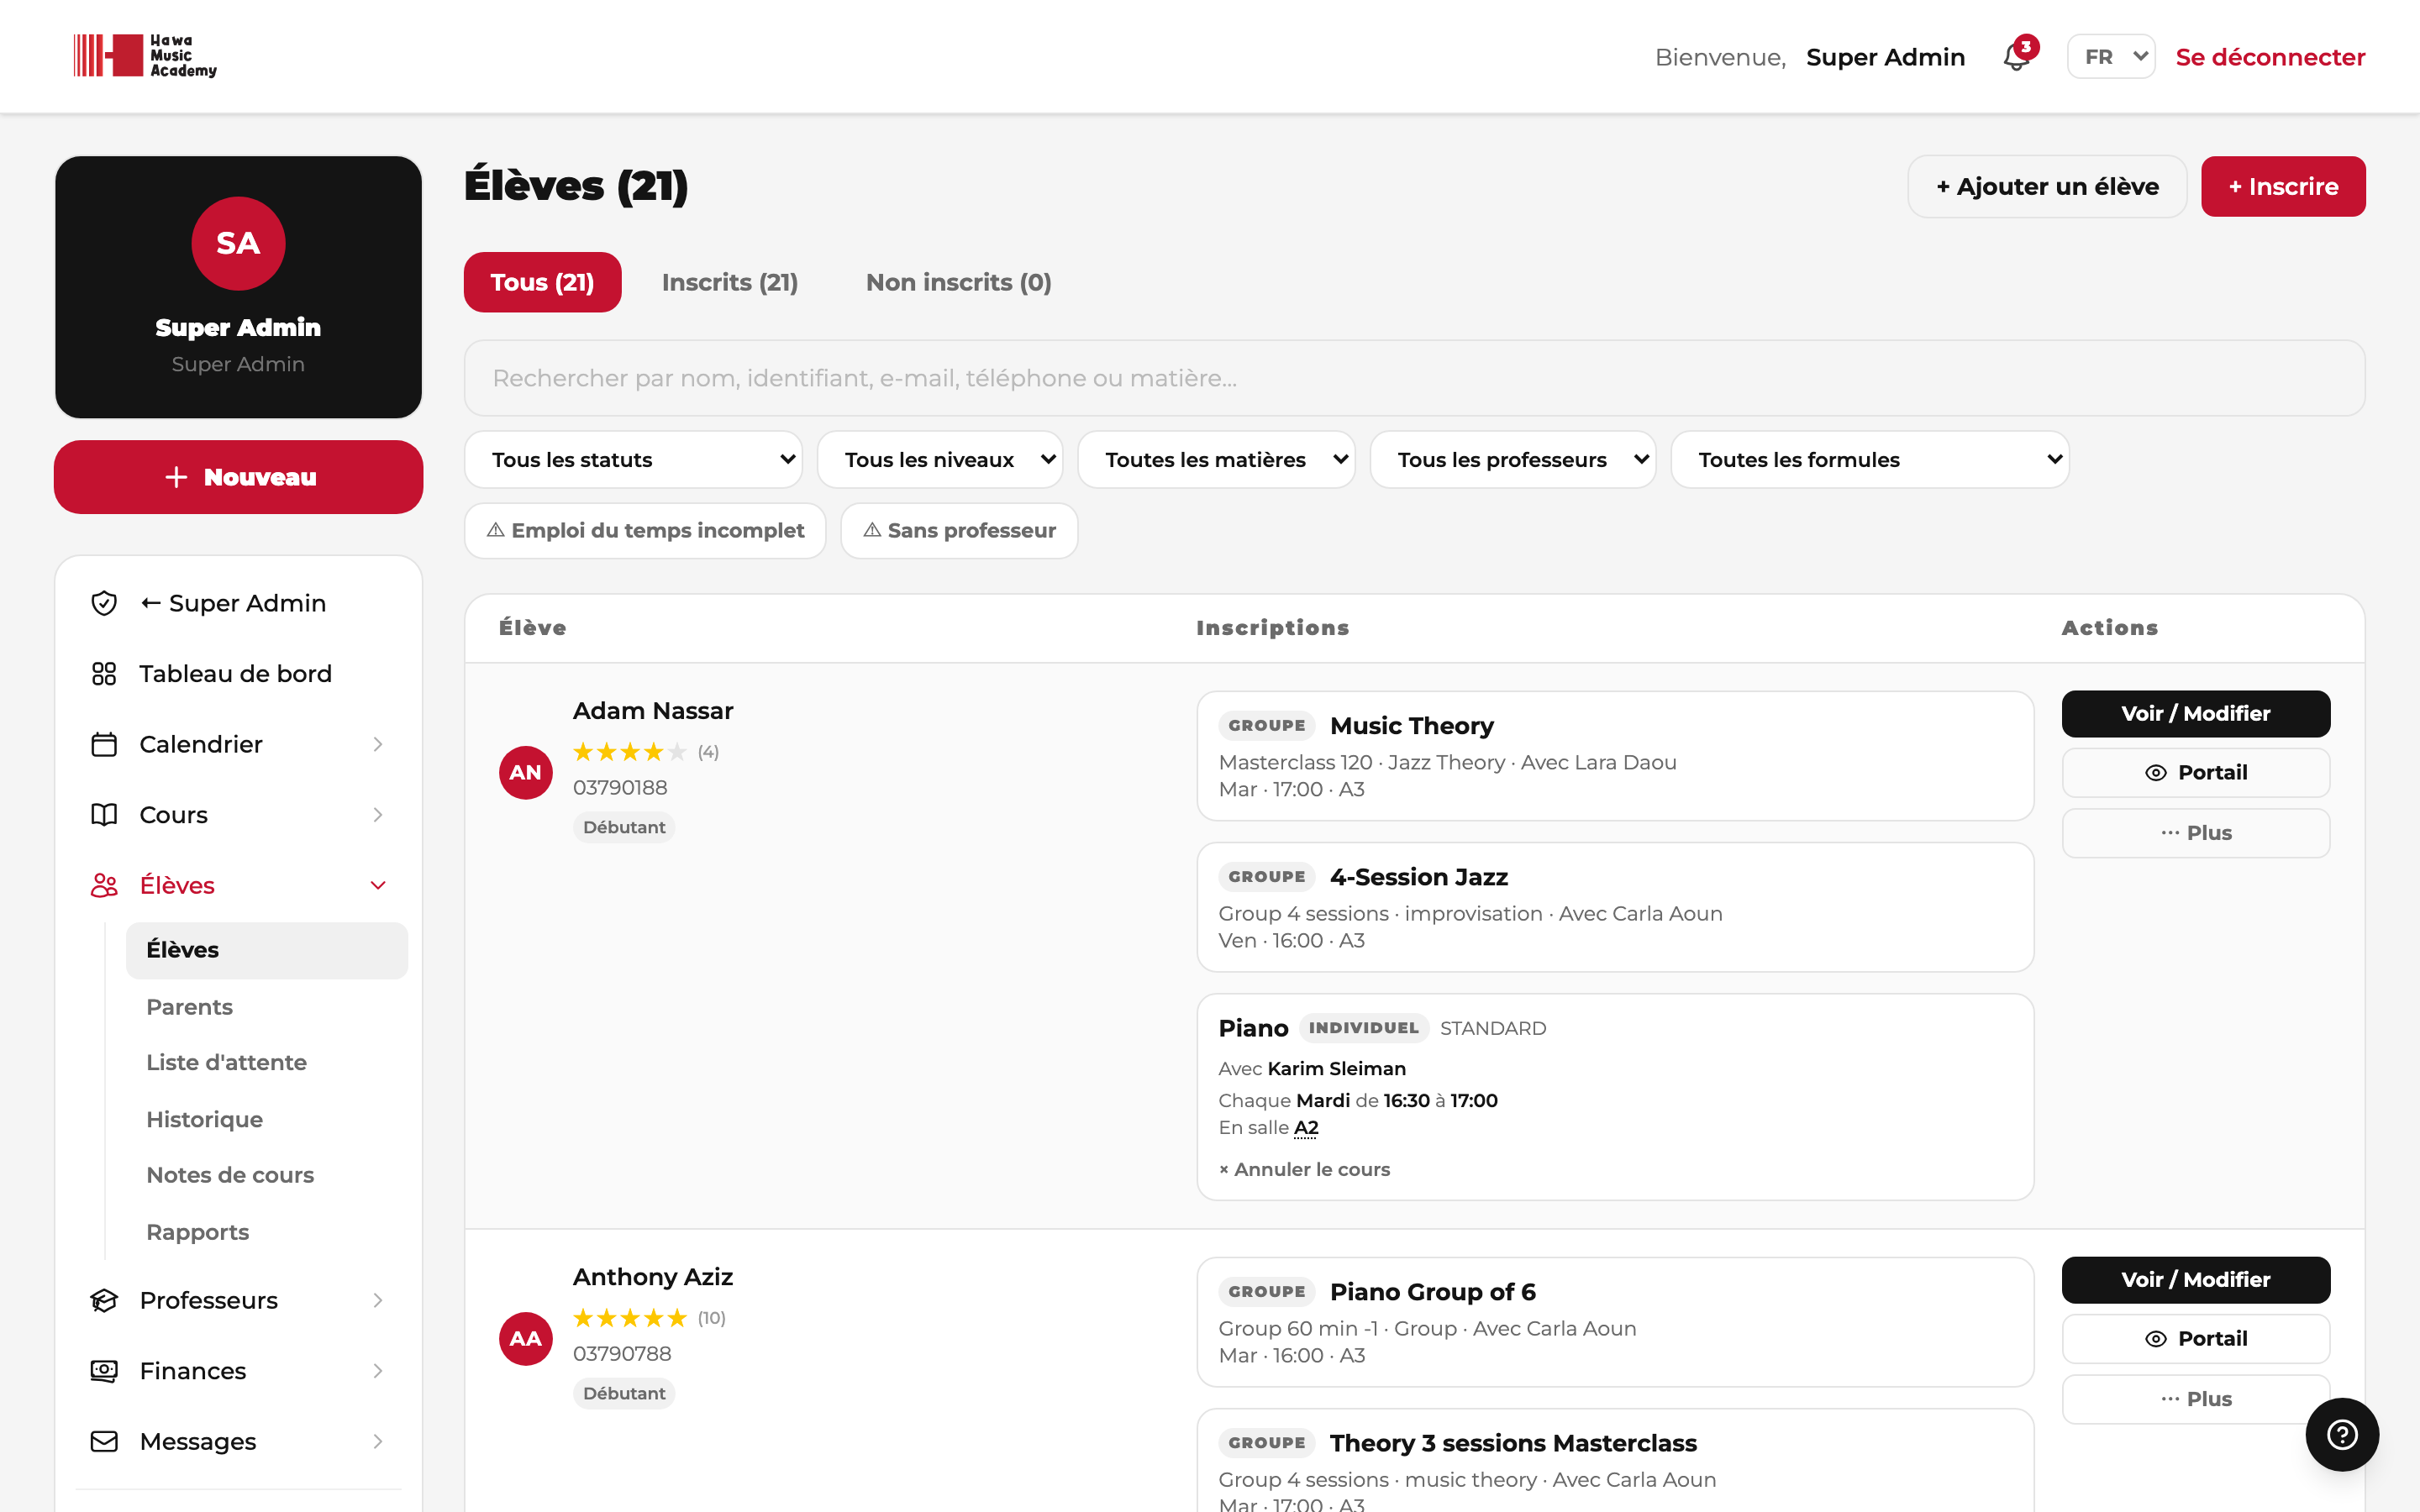Open Liste d'attente in the sidebar
The width and height of the screenshot is (2420, 1512).
pyautogui.click(x=226, y=1062)
